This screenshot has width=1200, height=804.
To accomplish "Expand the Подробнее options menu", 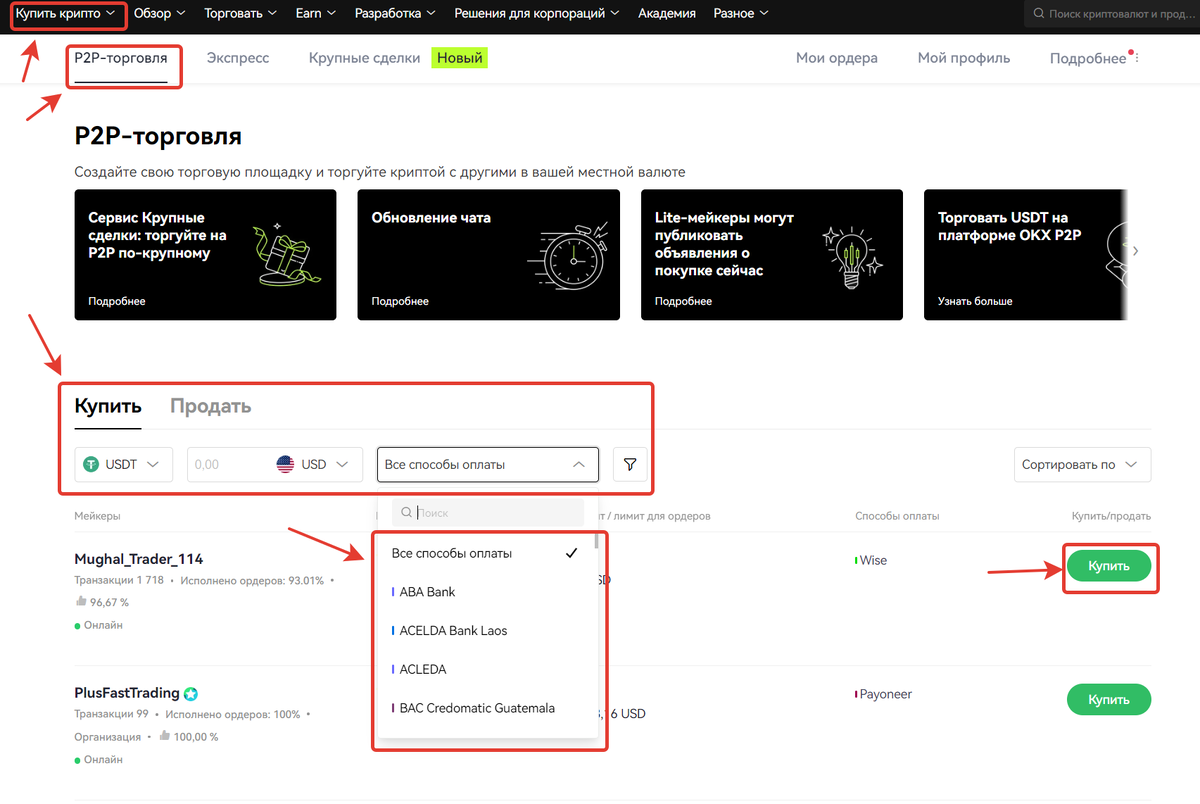I will (x=1094, y=58).
